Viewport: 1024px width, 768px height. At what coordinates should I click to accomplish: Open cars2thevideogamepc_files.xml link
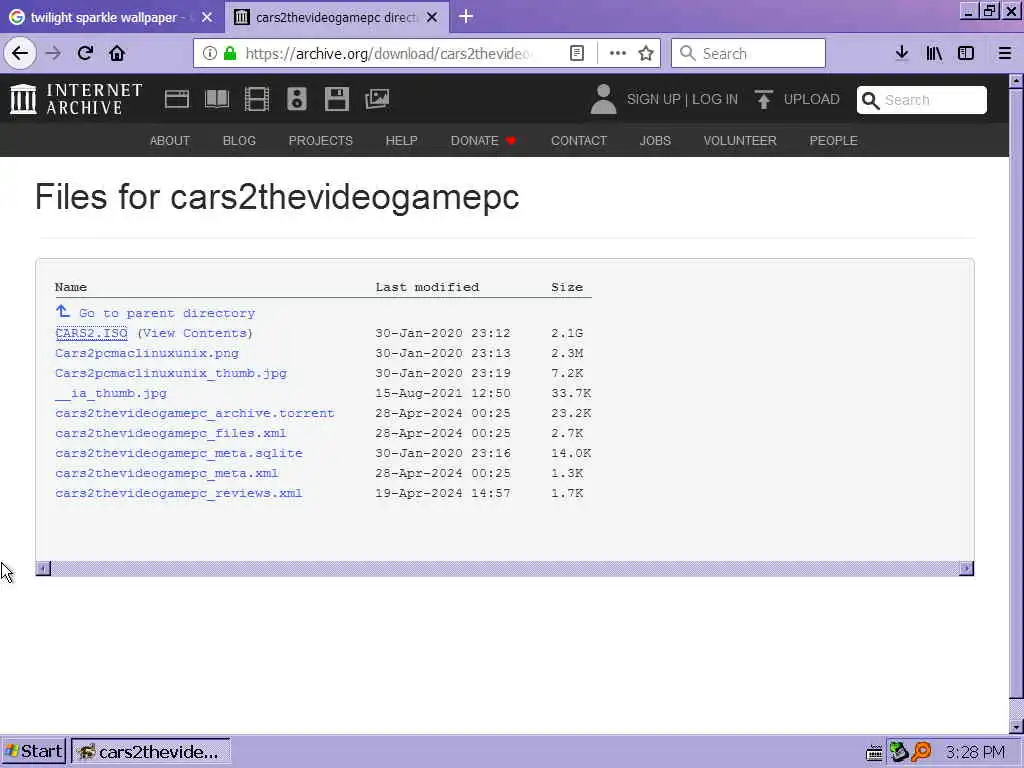[x=171, y=433]
